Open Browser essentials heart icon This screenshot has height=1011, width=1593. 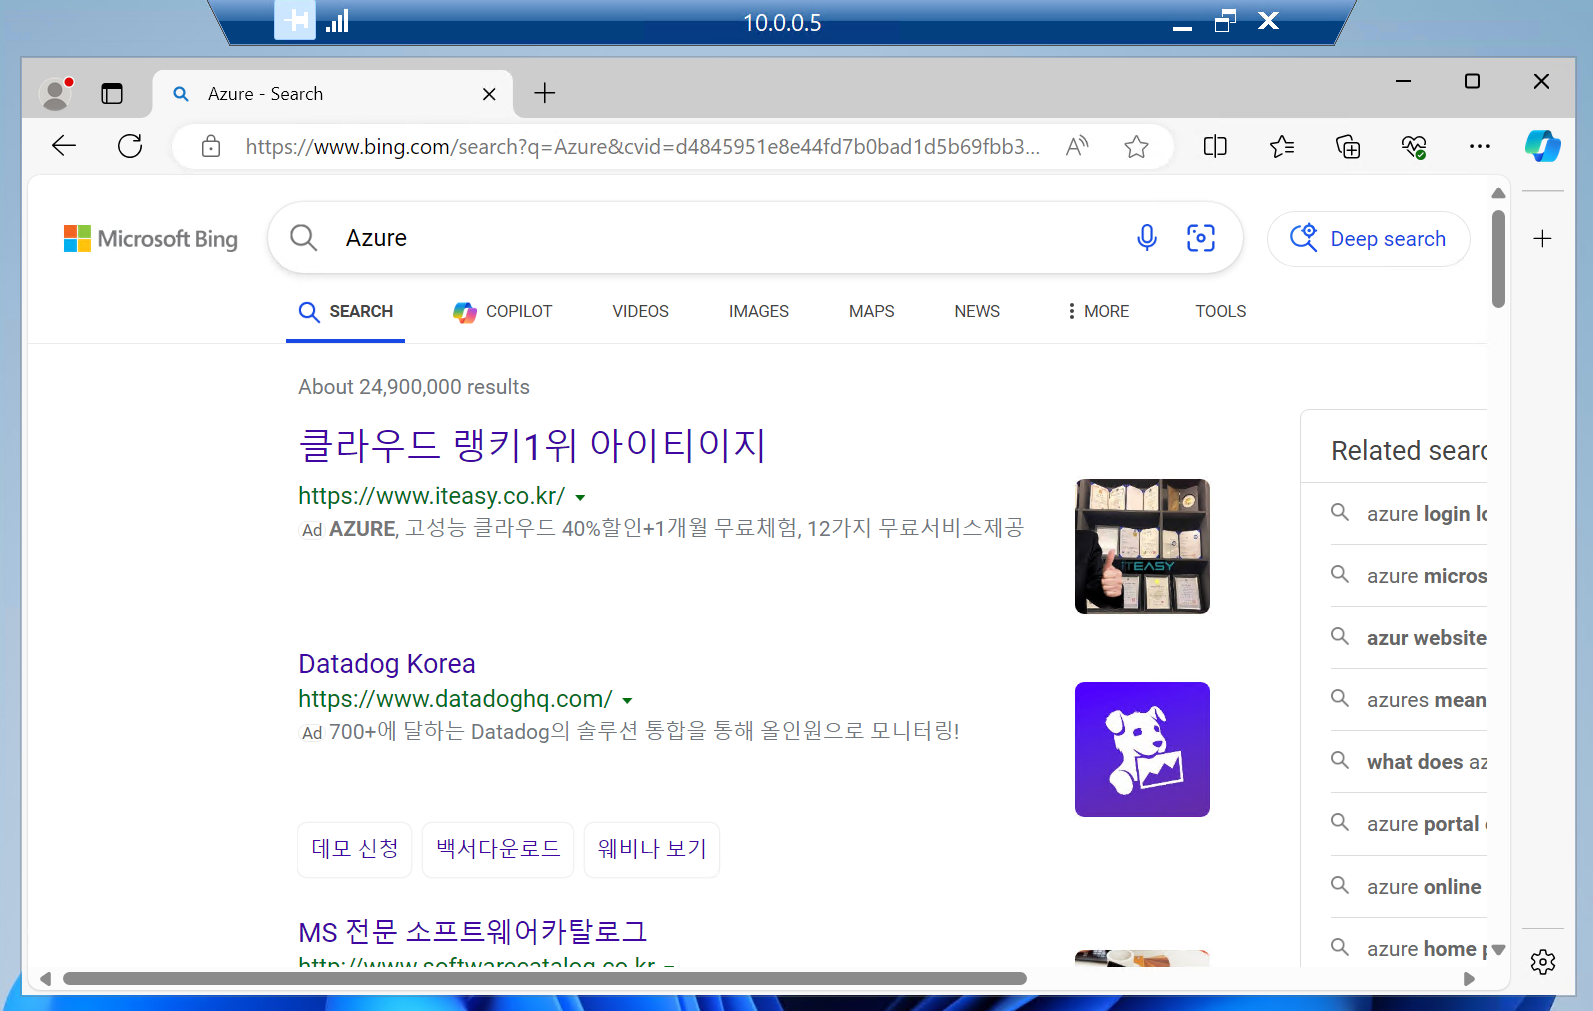tap(1414, 147)
